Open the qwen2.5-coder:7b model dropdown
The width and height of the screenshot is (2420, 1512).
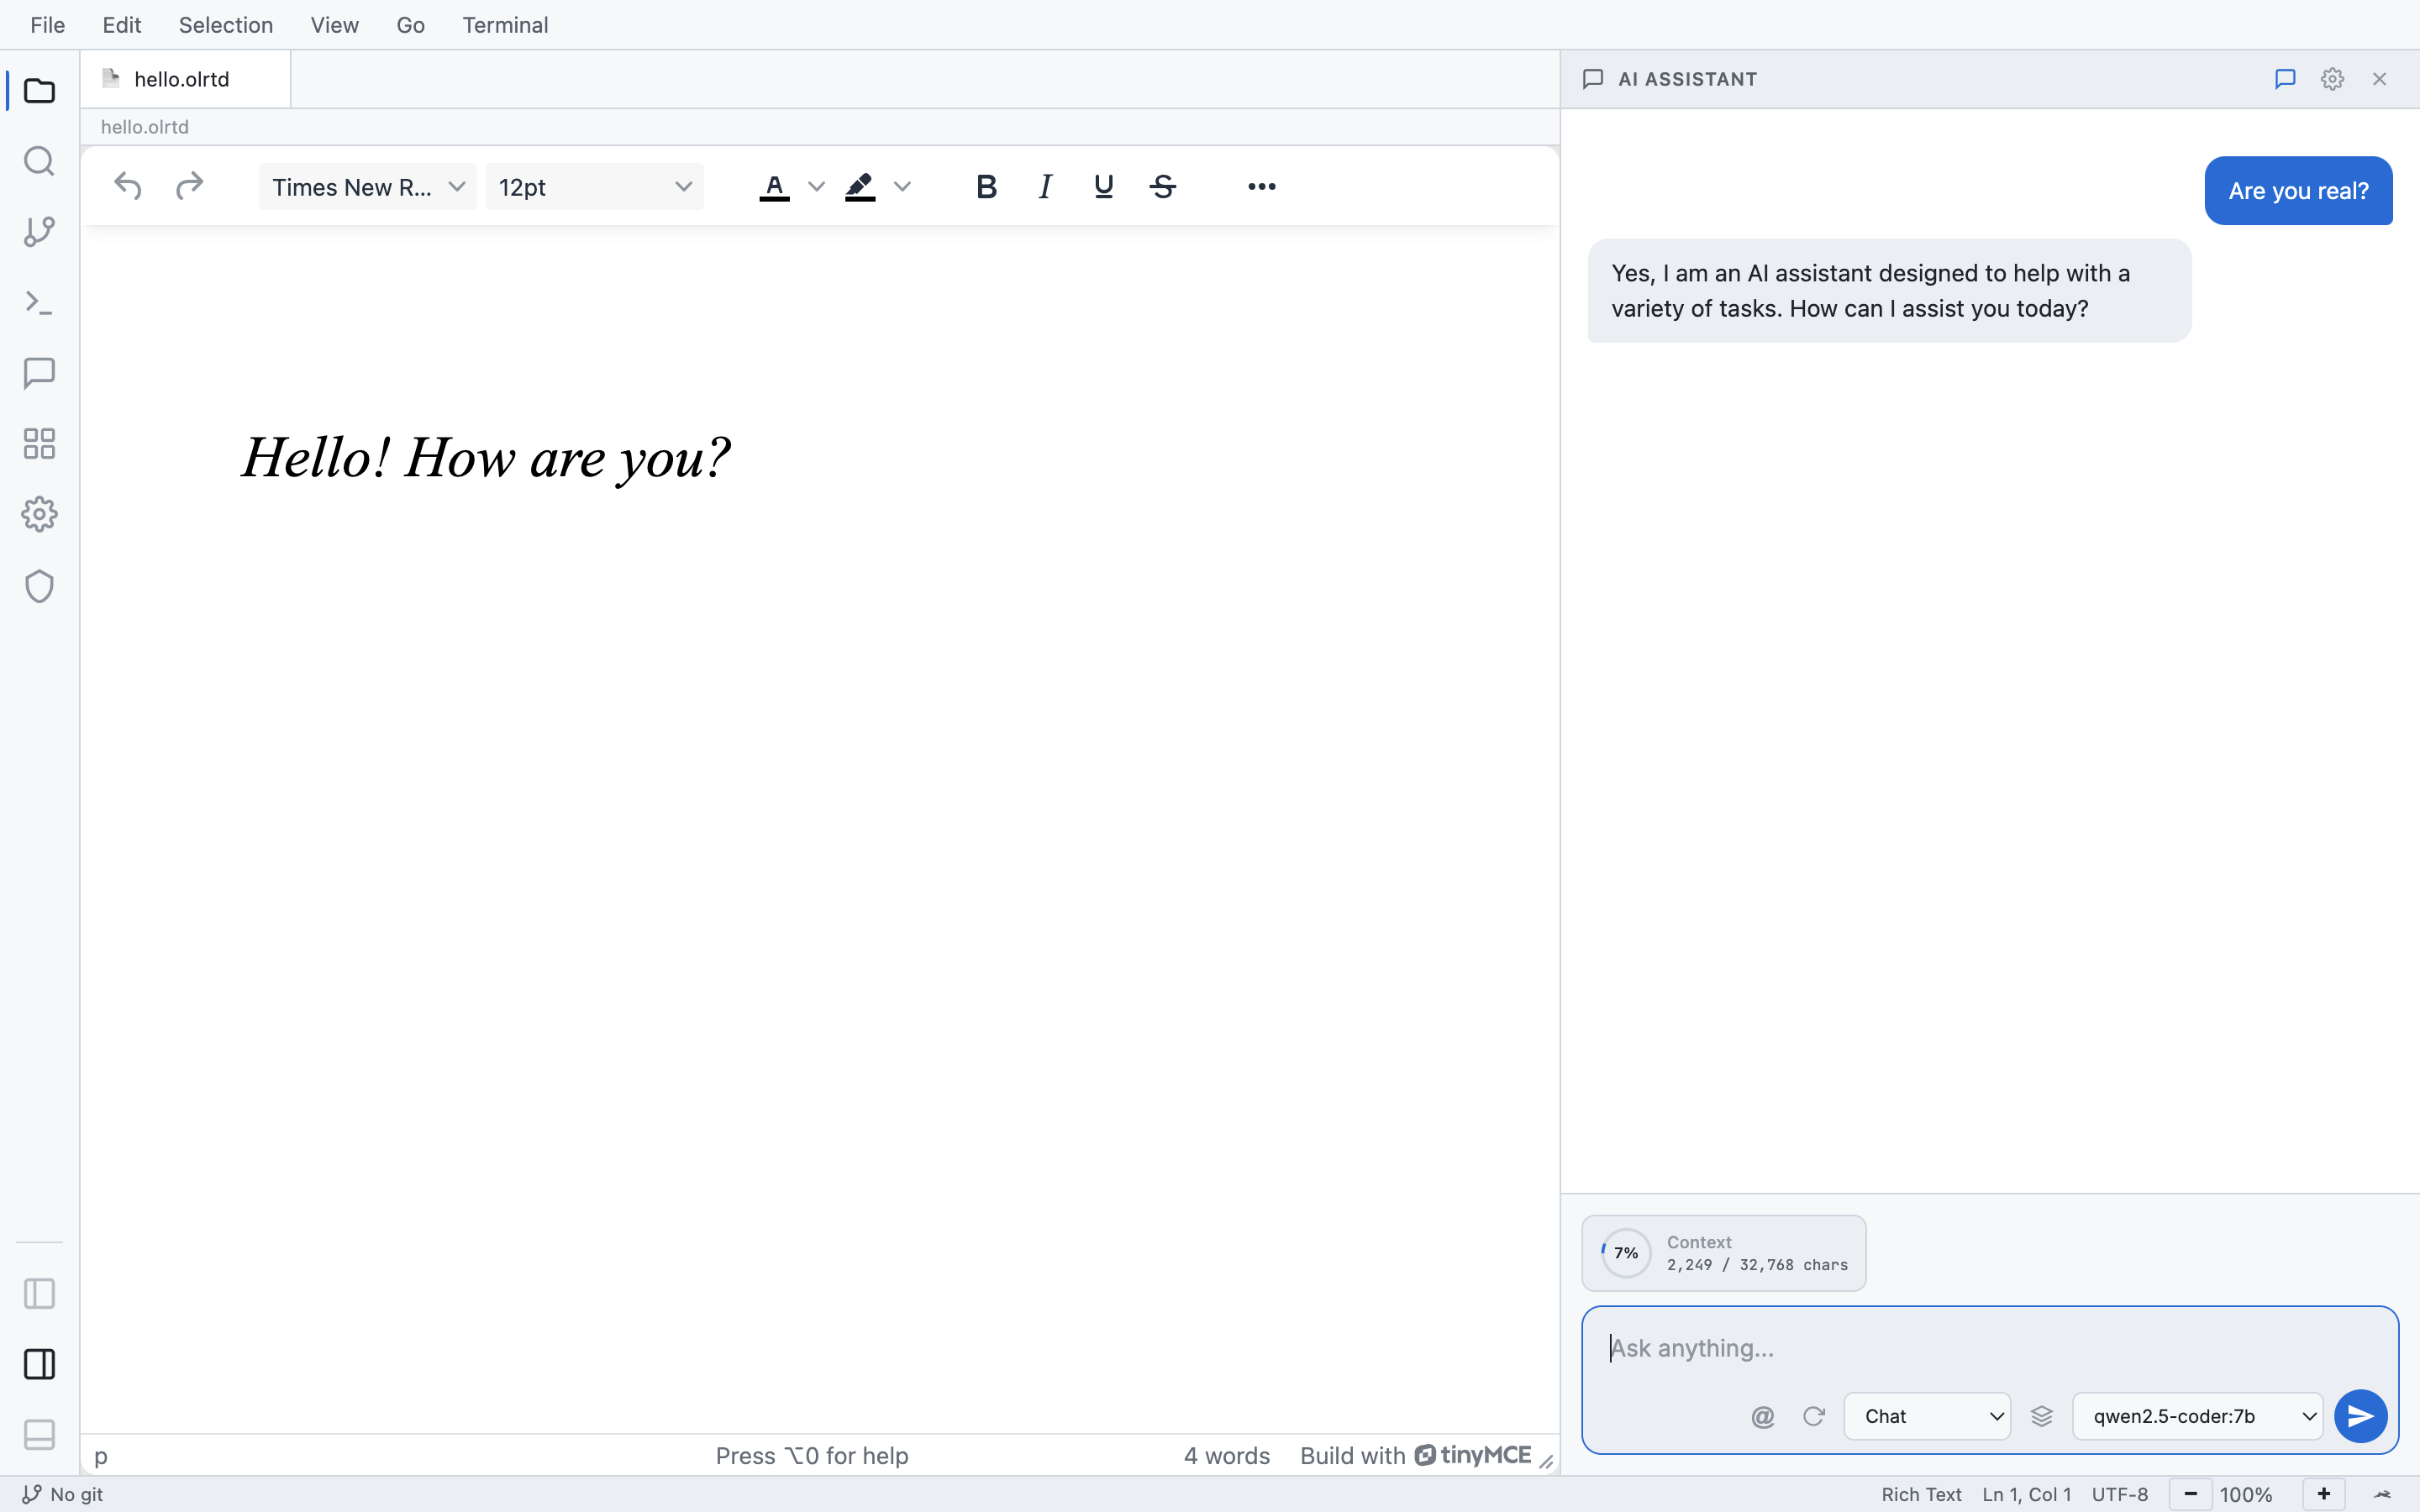(2196, 1415)
